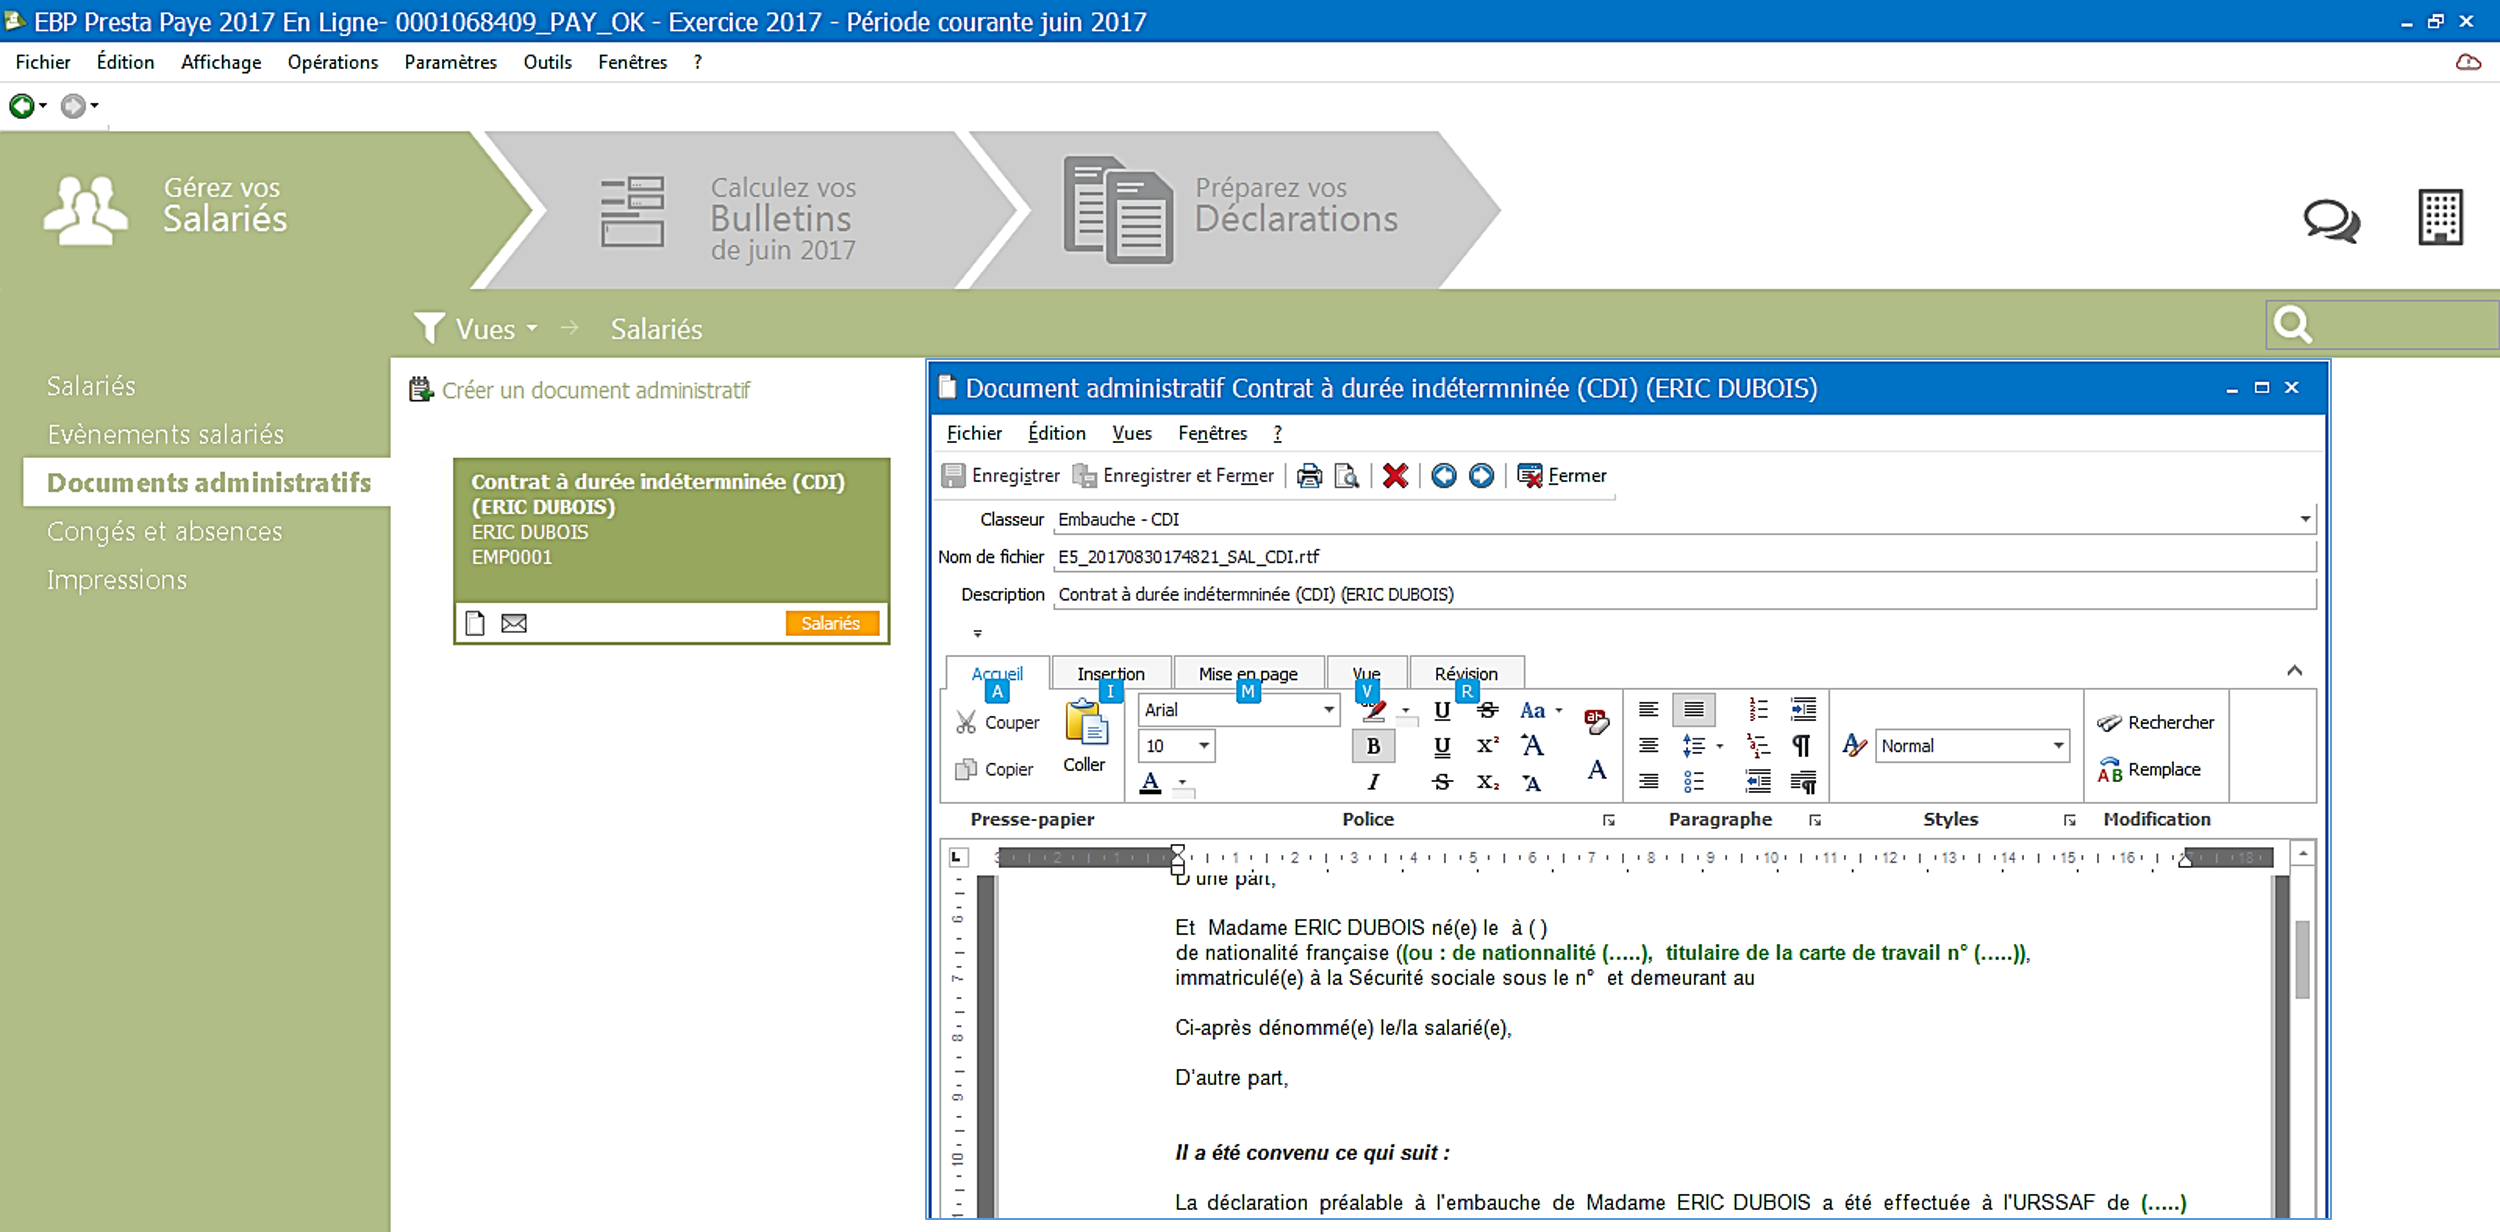The height and width of the screenshot is (1232, 2500).
Task: Insert a bulleted list
Action: click(x=1693, y=782)
